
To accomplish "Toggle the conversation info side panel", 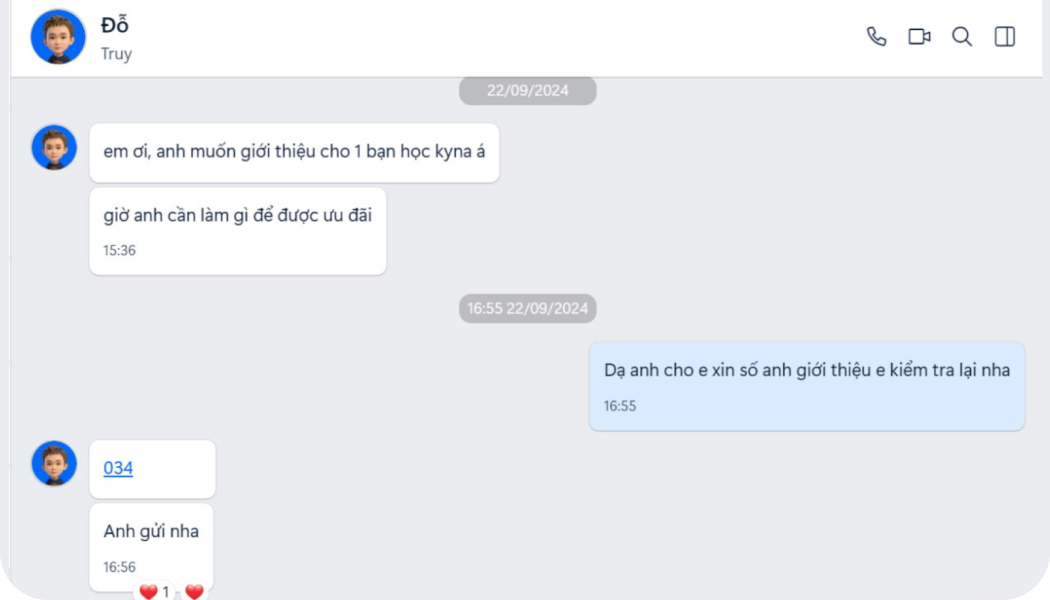I will pos(1002,36).
